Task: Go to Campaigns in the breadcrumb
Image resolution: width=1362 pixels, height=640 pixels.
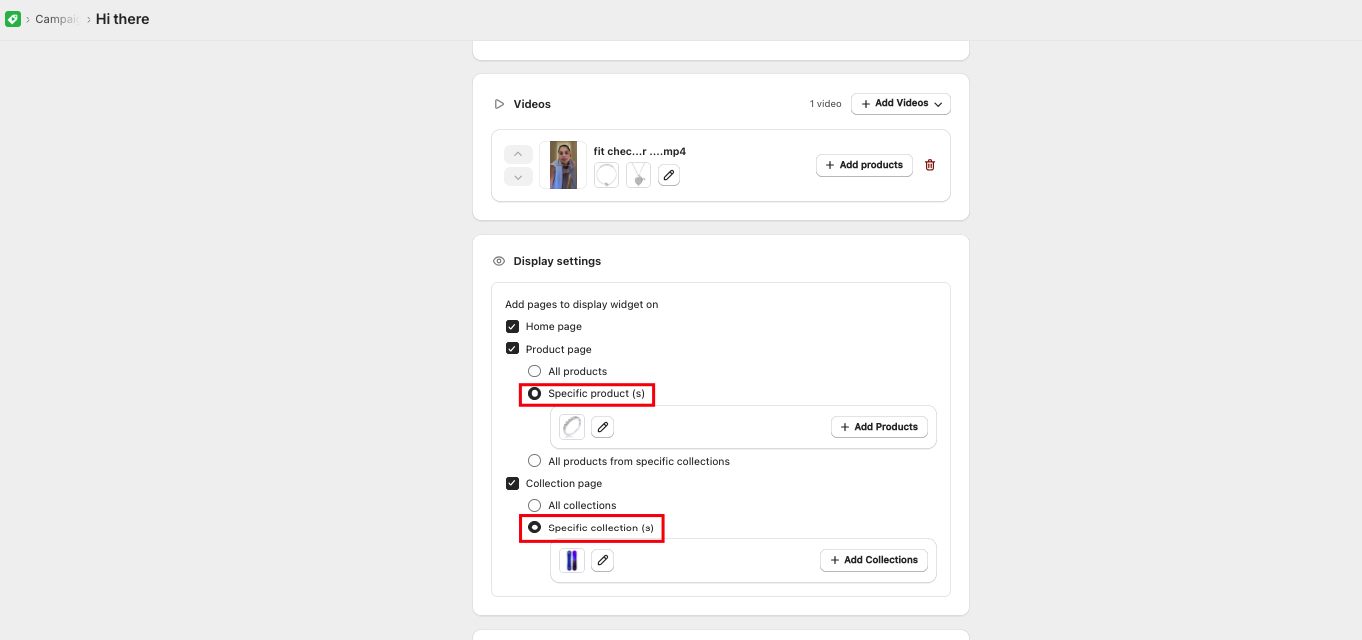Action: click(x=57, y=19)
